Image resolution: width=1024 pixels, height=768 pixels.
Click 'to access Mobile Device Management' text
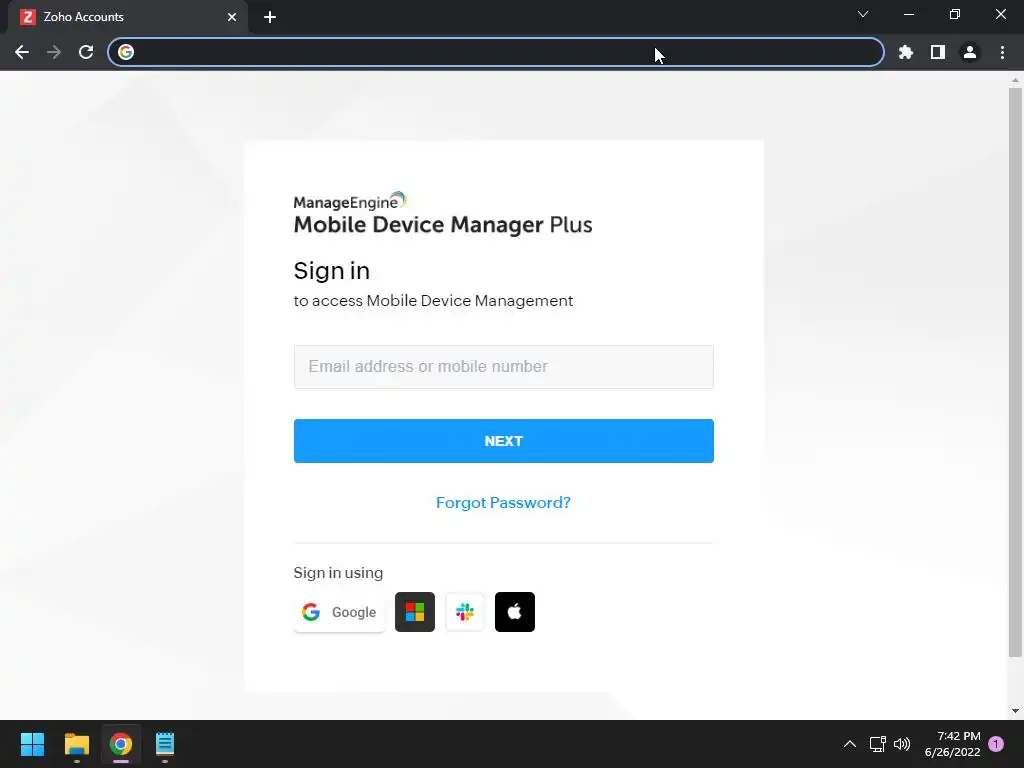[x=433, y=301]
